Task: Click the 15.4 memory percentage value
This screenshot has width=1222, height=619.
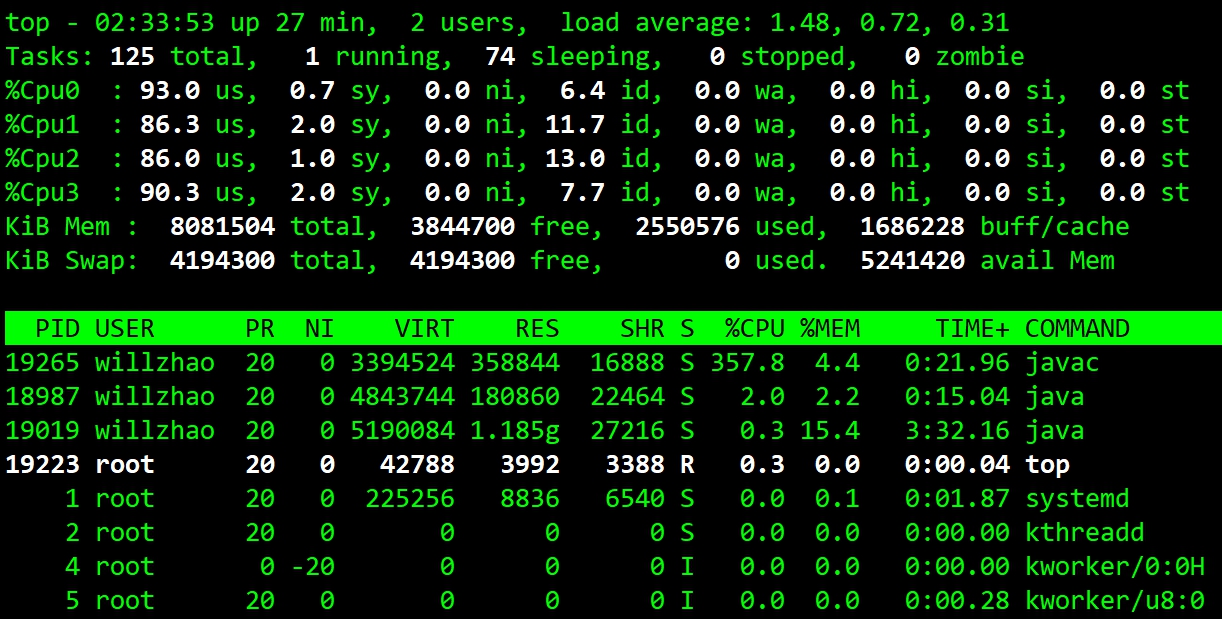Action: [x=830, y=430]
